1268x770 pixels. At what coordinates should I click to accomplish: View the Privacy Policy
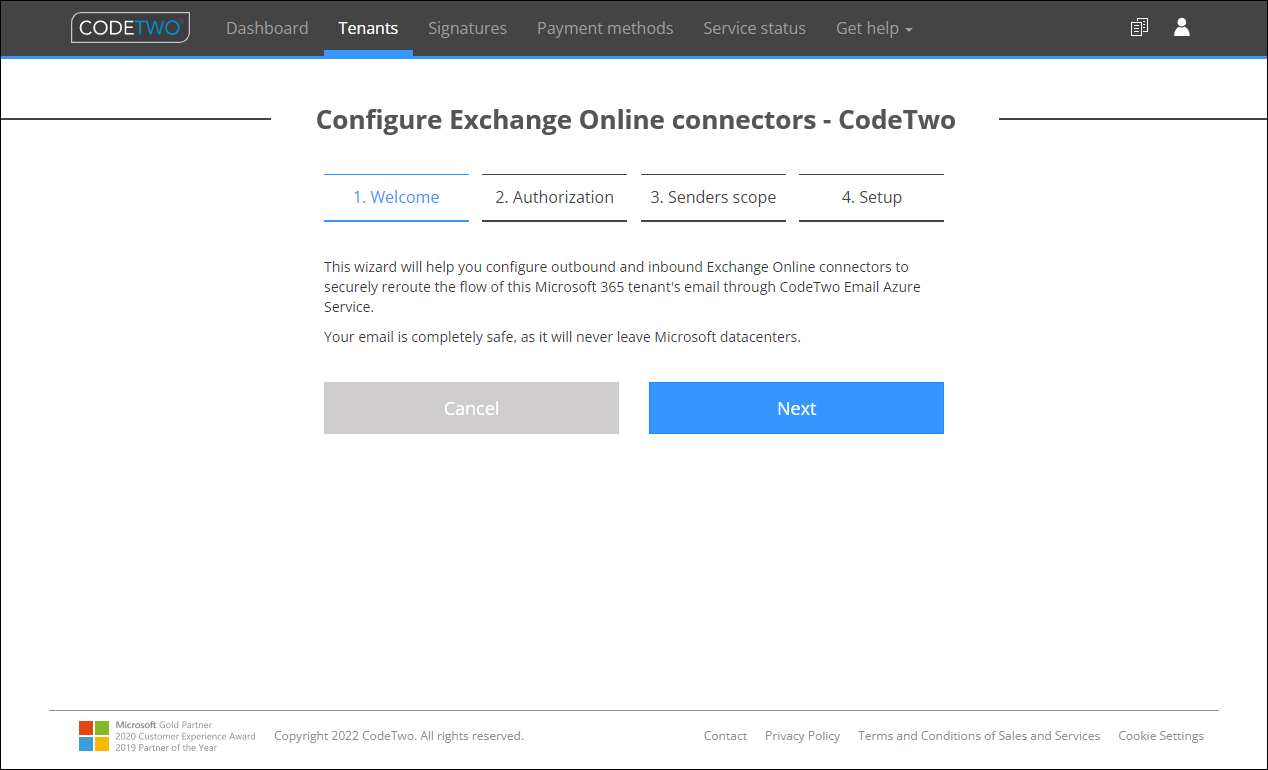click(802, 735)
